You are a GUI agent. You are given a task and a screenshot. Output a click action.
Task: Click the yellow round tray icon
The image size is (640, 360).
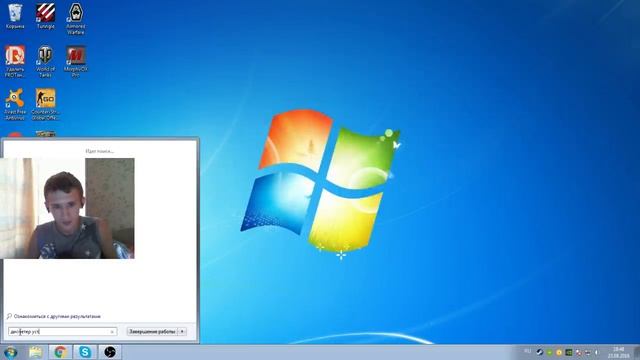(559, 352)
